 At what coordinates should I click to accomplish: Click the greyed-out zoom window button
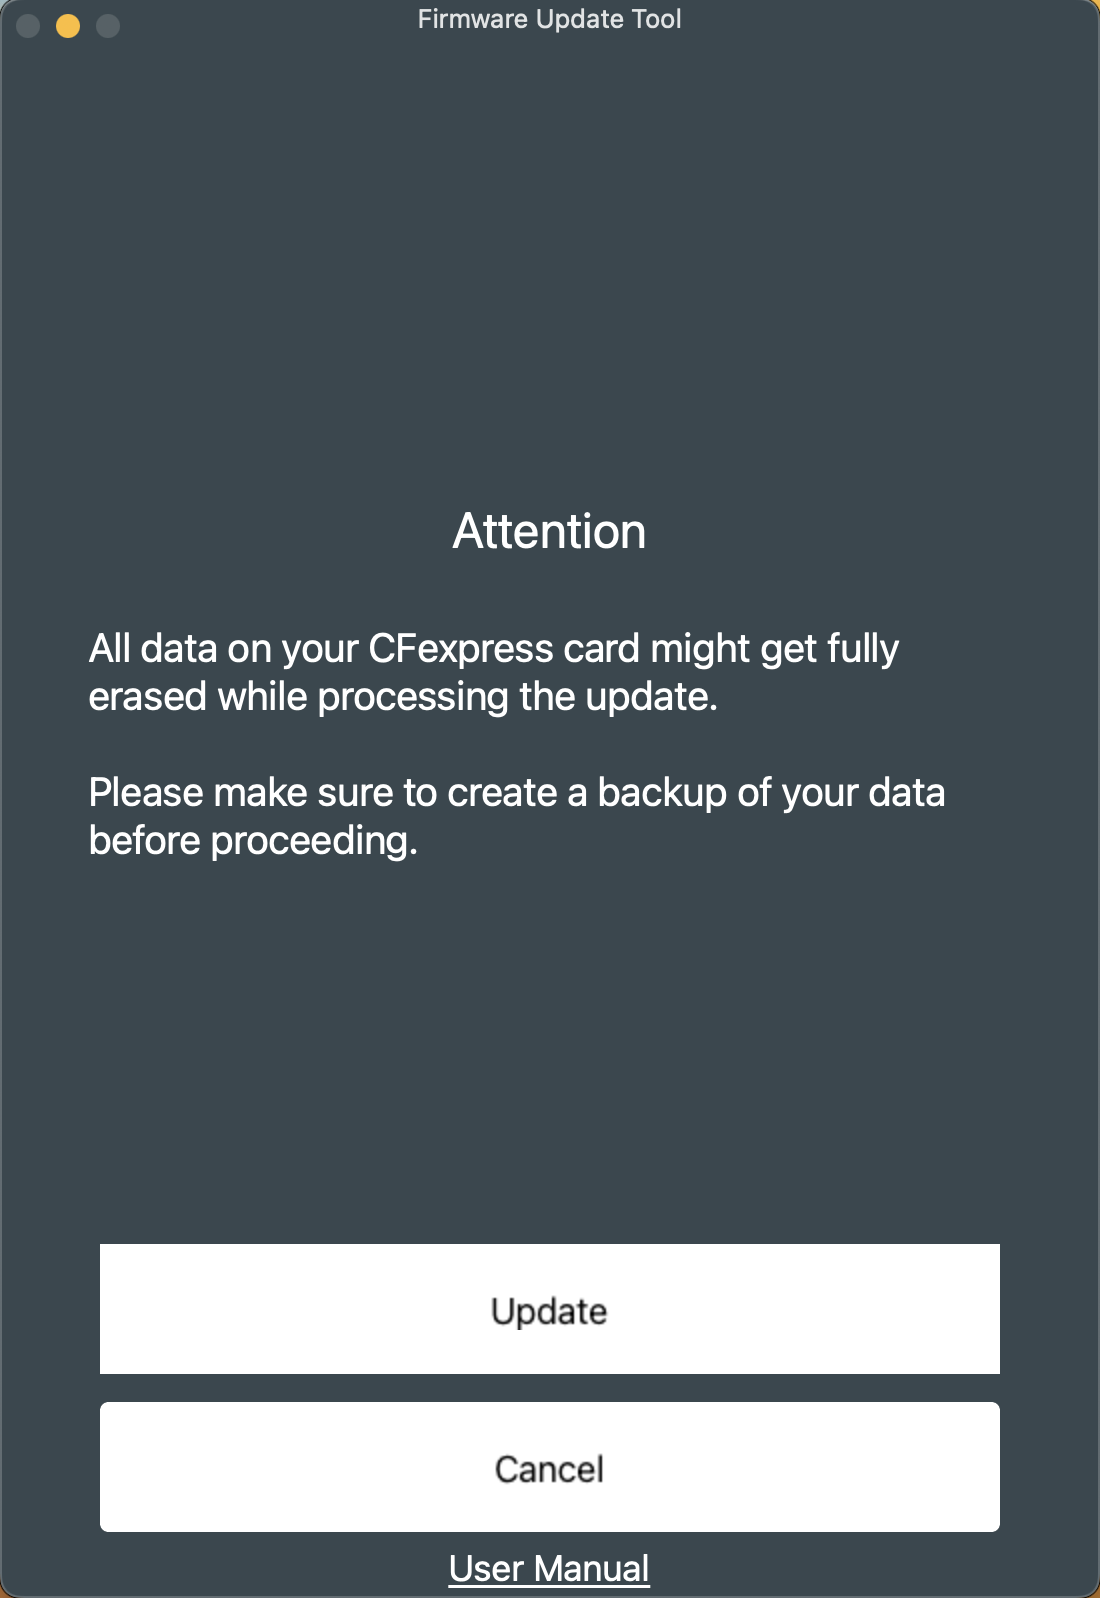pos(108,26)
